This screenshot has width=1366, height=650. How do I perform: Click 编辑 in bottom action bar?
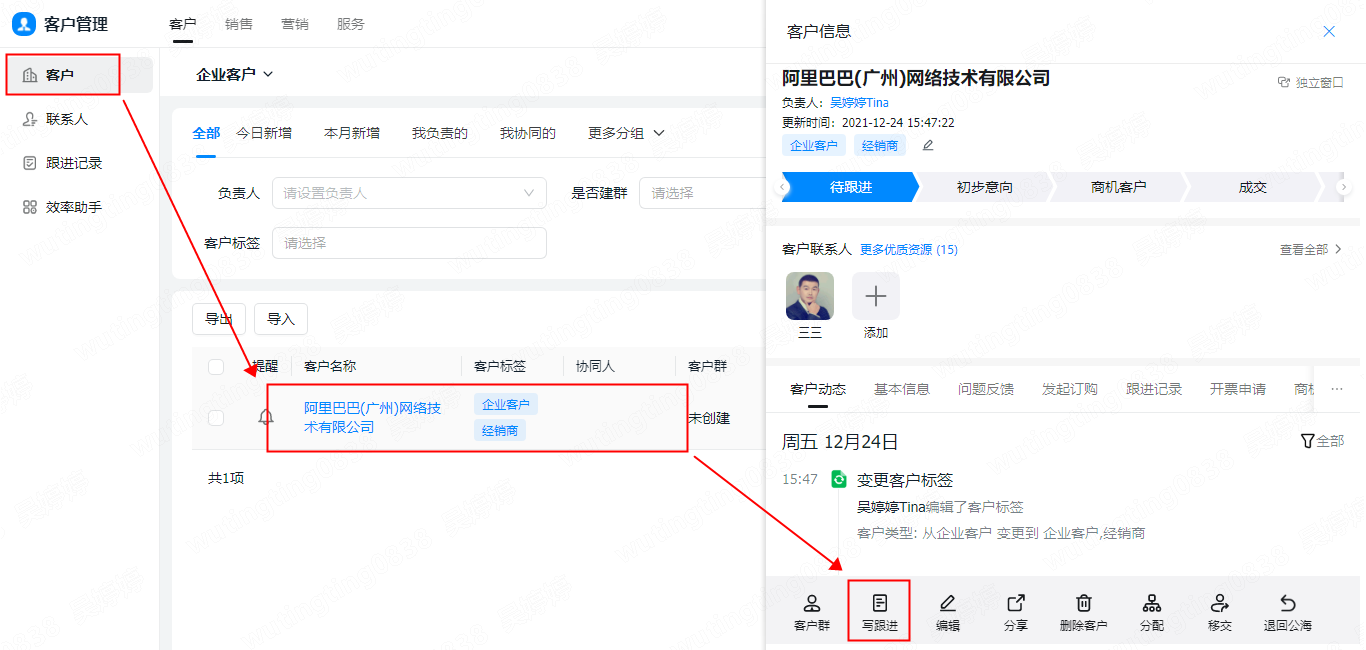[x=948, y=612]
